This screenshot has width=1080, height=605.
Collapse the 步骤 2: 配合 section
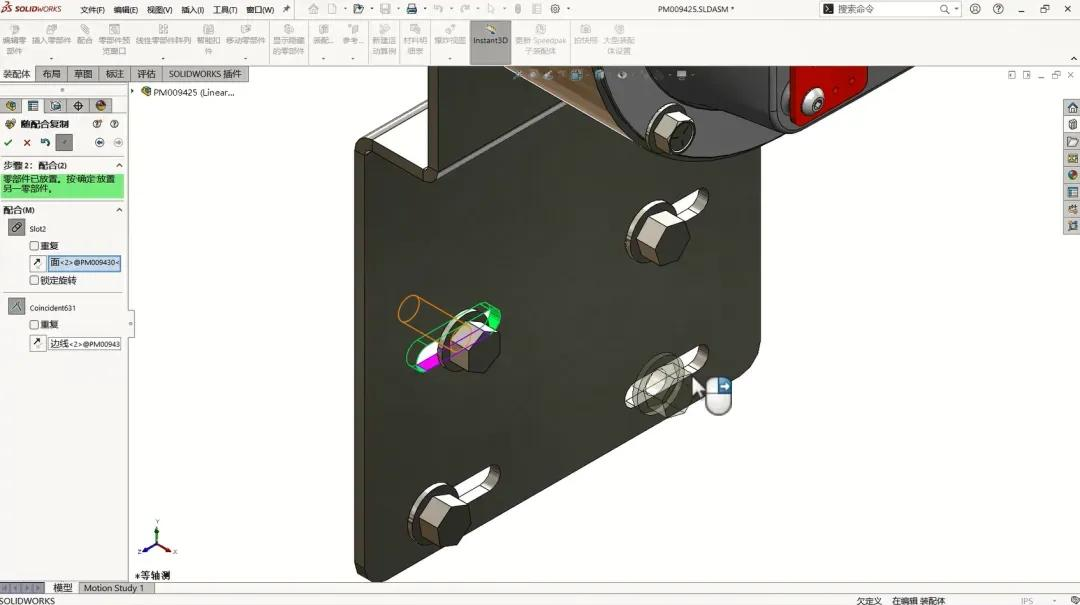click(x=120, y=165)
